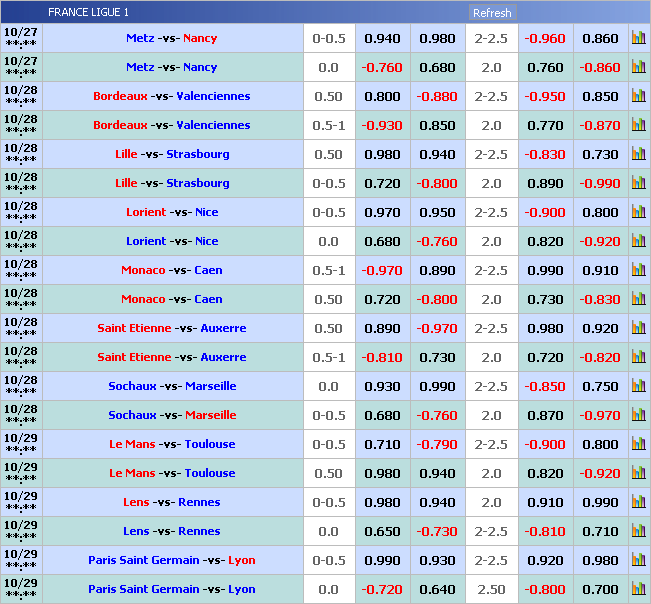
Task: Click chart icon for Lille-Strasbourg 0.50 handicap row
Action: (x=638, y=155)
